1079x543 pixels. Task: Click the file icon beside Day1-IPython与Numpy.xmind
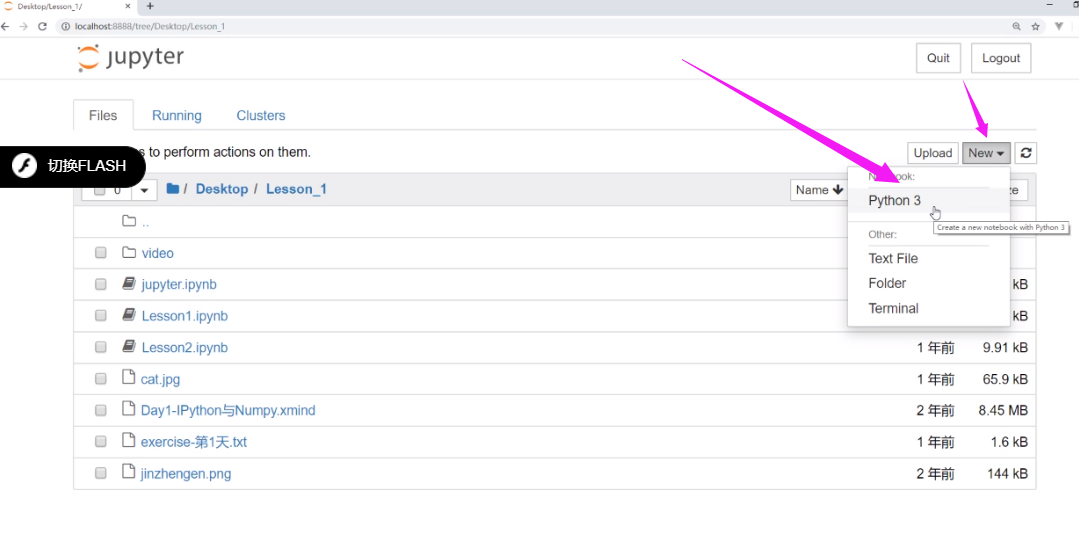pos(128,409)
